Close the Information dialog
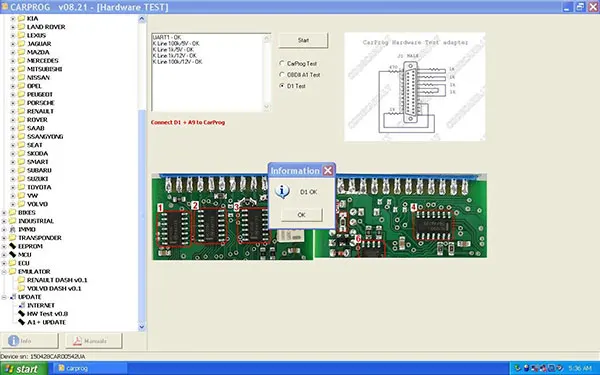The height and width of the screenshot is (375, 600). coord(328,171)
